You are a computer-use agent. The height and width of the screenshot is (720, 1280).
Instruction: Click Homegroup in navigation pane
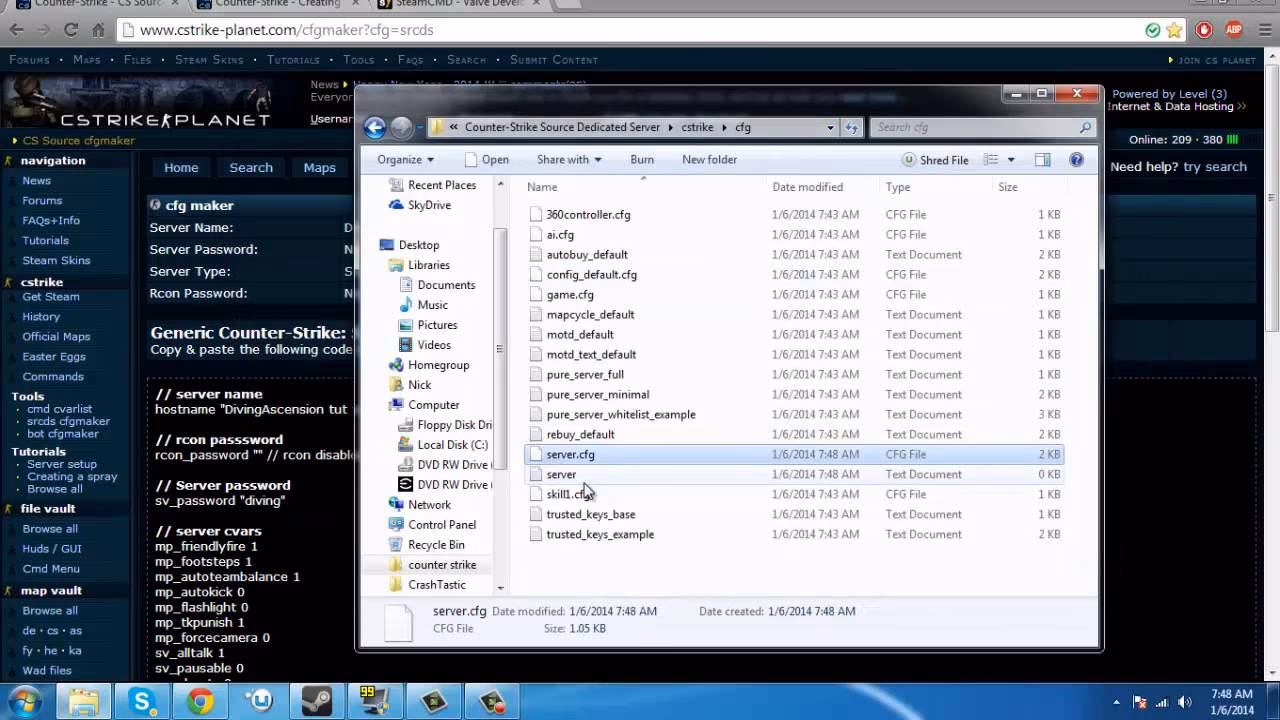pyautogui.click(x=438, y=365)
